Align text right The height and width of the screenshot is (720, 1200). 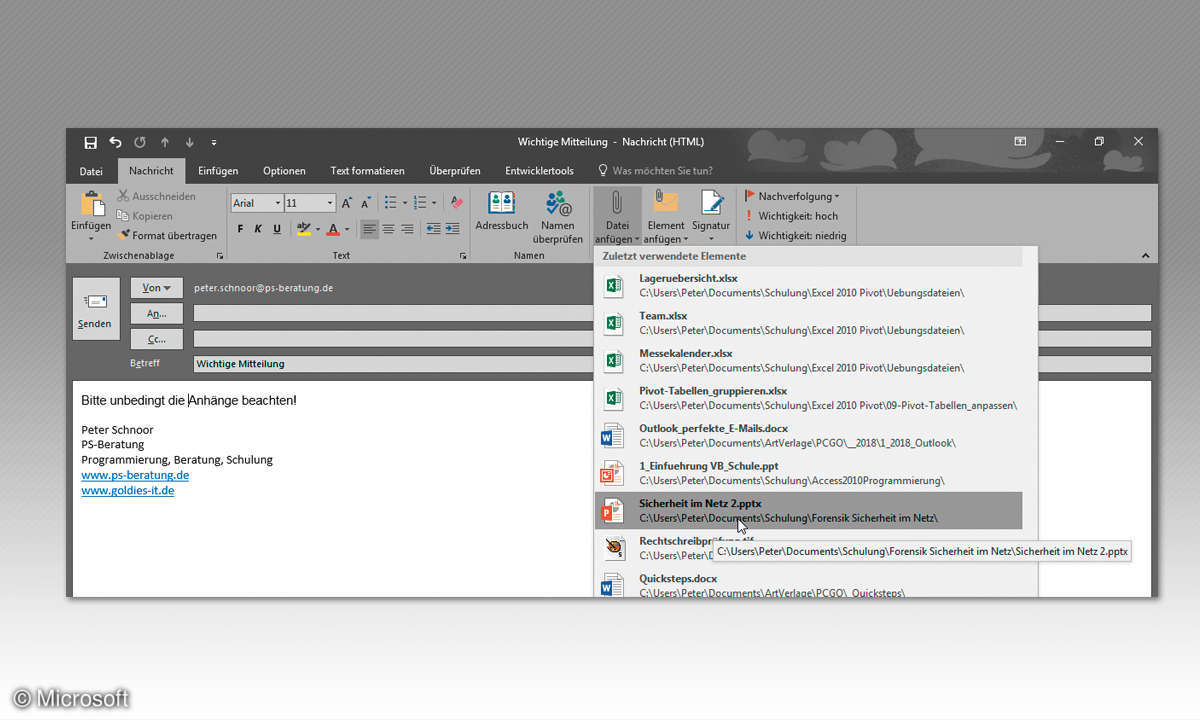pos(407,229)
